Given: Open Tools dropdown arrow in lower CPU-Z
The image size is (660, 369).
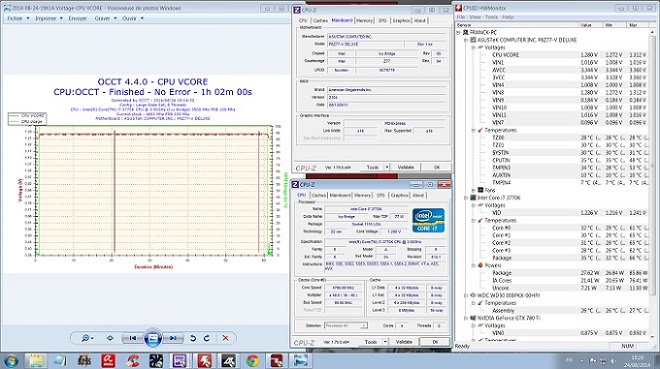Looking at the screenshot, I should [x=386, y=342].
